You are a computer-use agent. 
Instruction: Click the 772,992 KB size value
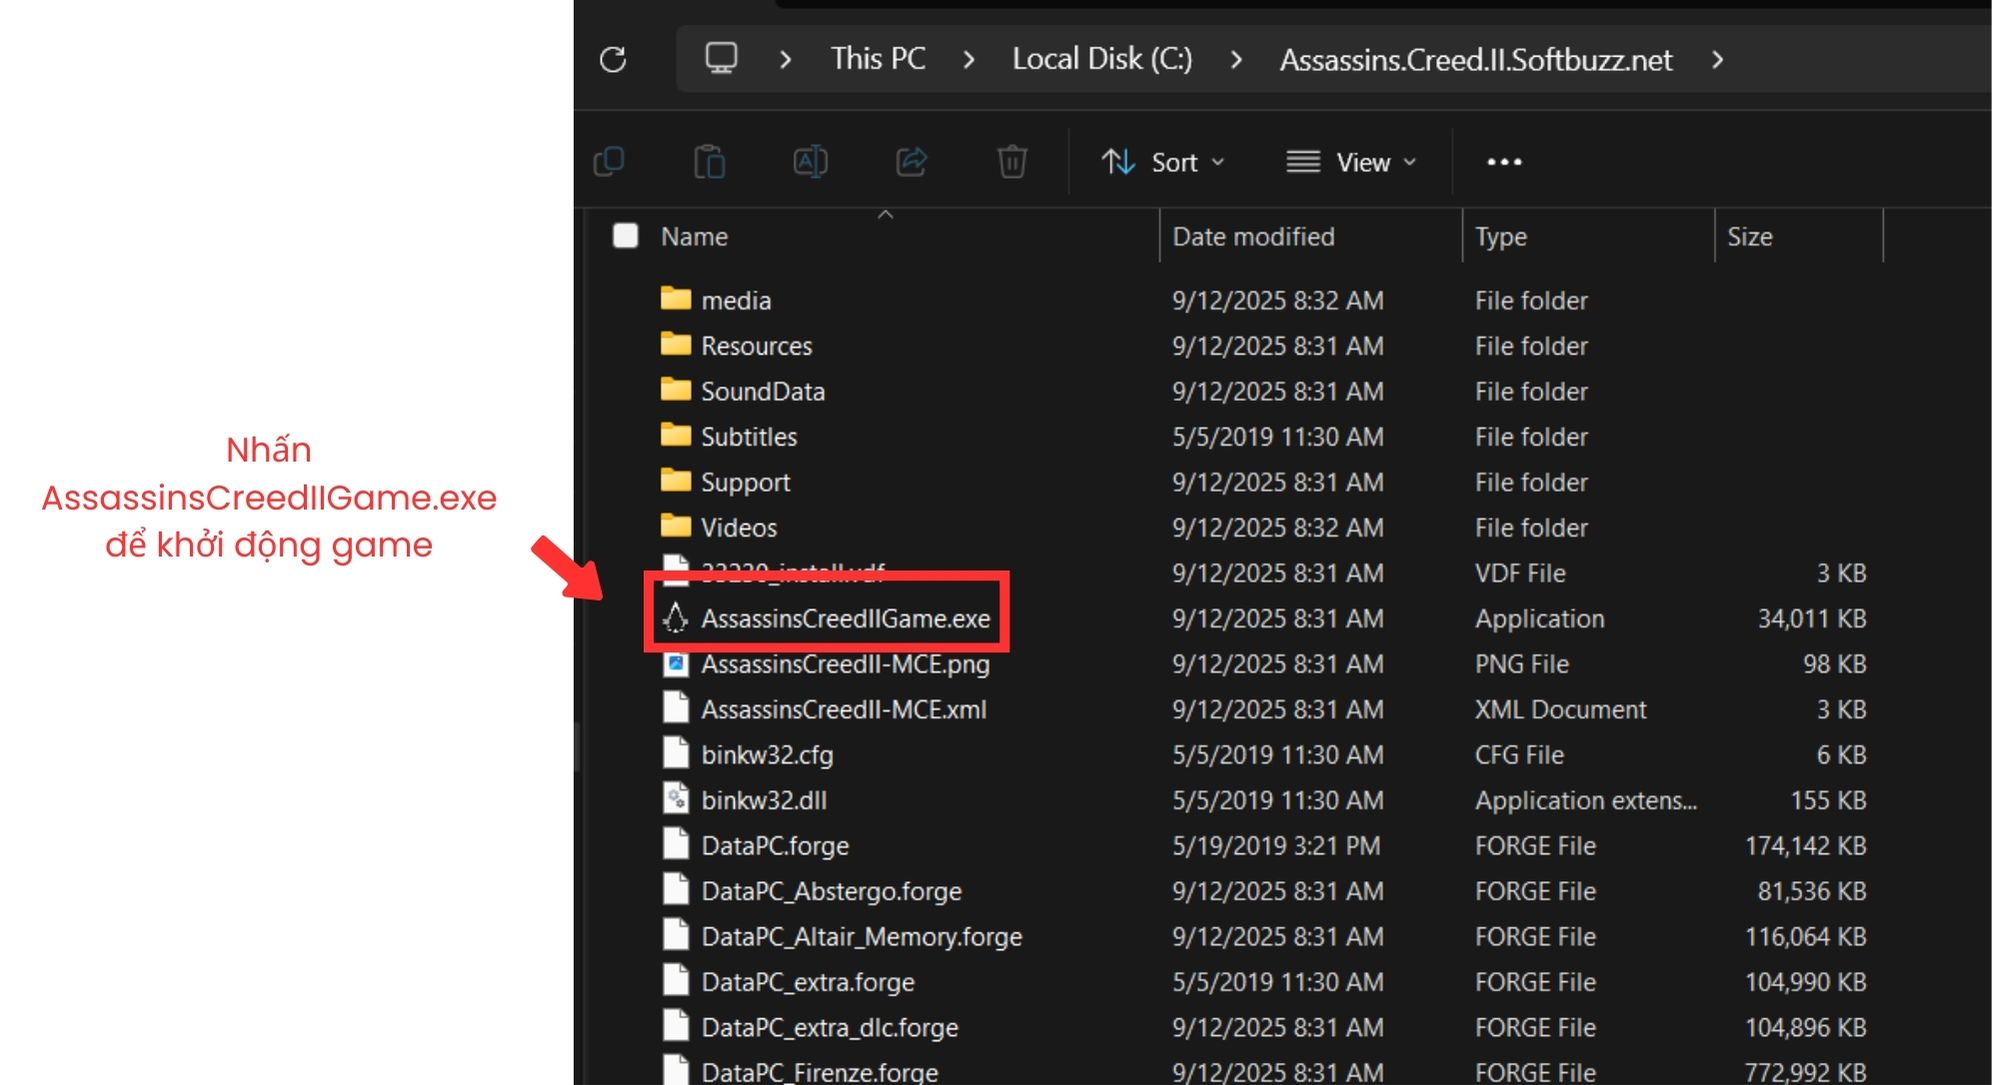(x=1805, y=1073)
